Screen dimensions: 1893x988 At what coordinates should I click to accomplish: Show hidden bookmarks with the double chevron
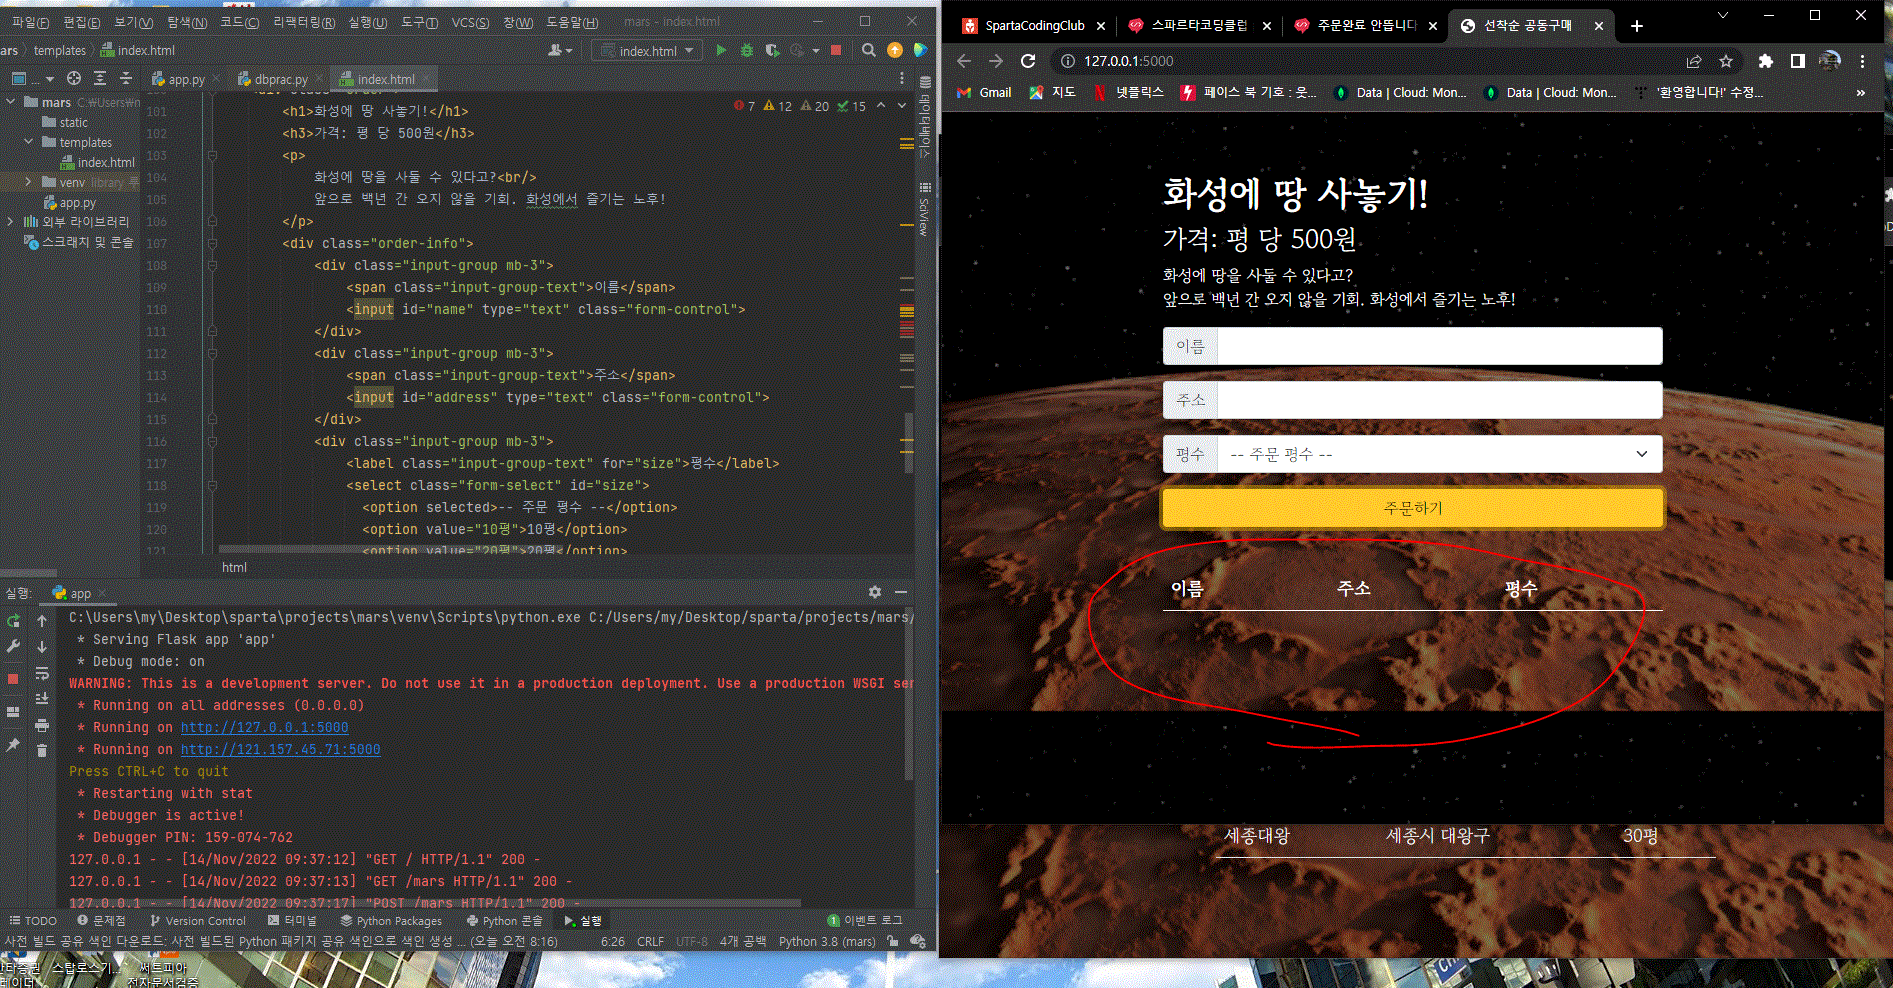tap(1860, 92)
